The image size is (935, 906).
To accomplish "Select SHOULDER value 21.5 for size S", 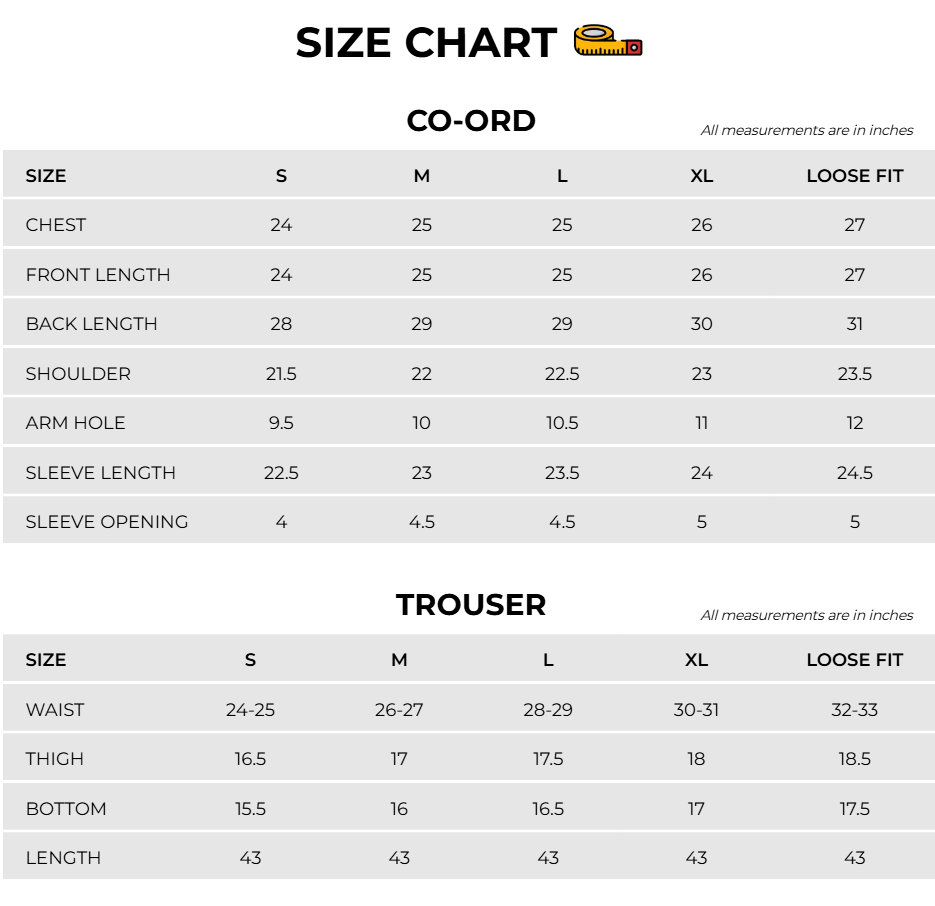I will click(281, 373).
